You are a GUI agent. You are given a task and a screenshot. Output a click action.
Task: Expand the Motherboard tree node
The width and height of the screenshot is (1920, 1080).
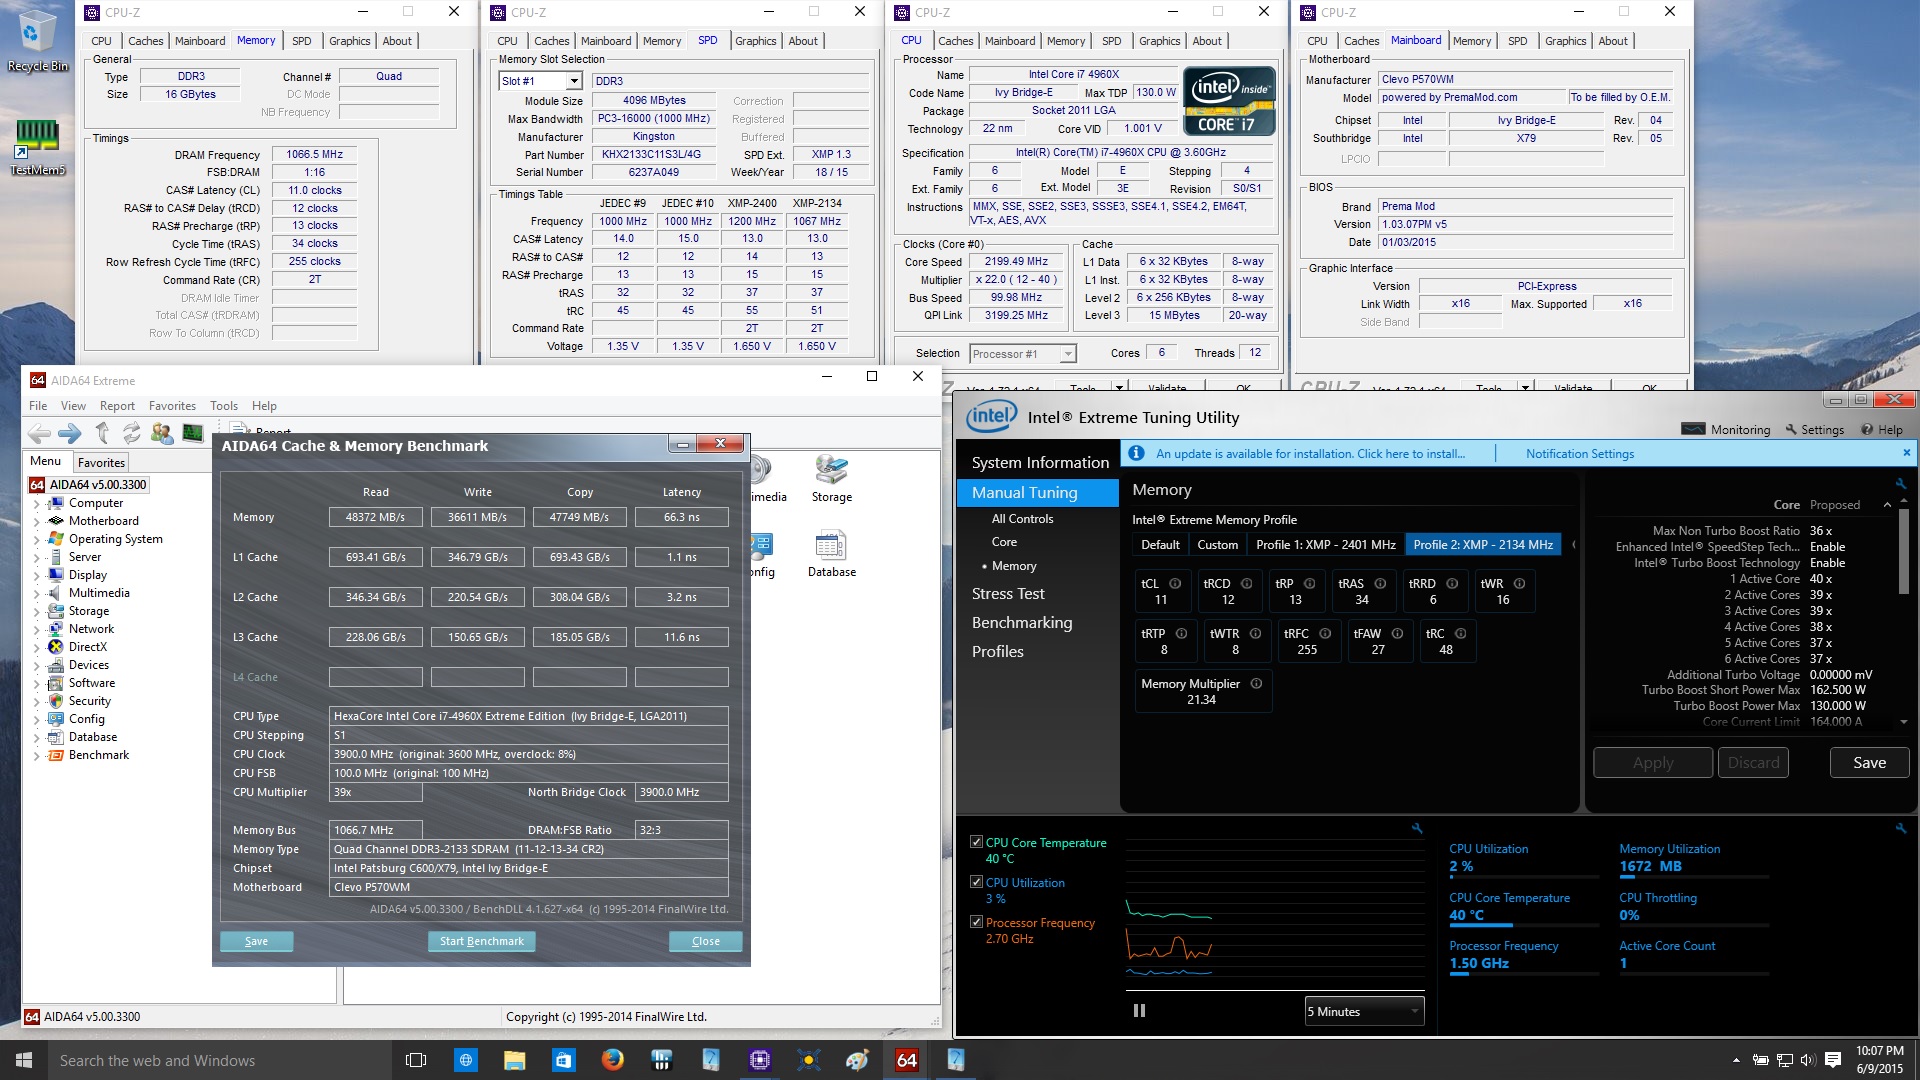tap(37, 521)
